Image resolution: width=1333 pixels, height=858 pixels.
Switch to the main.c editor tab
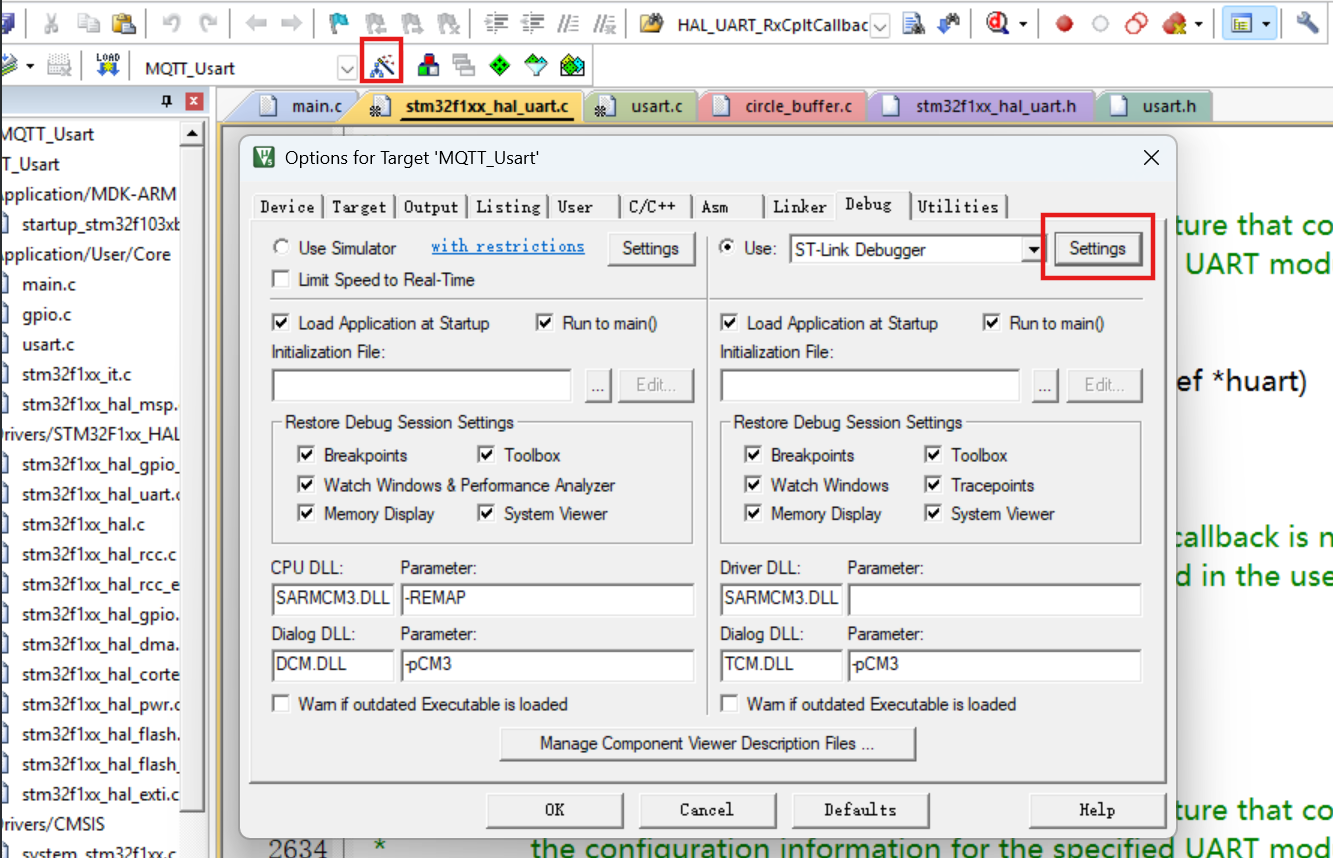(302, 105)
